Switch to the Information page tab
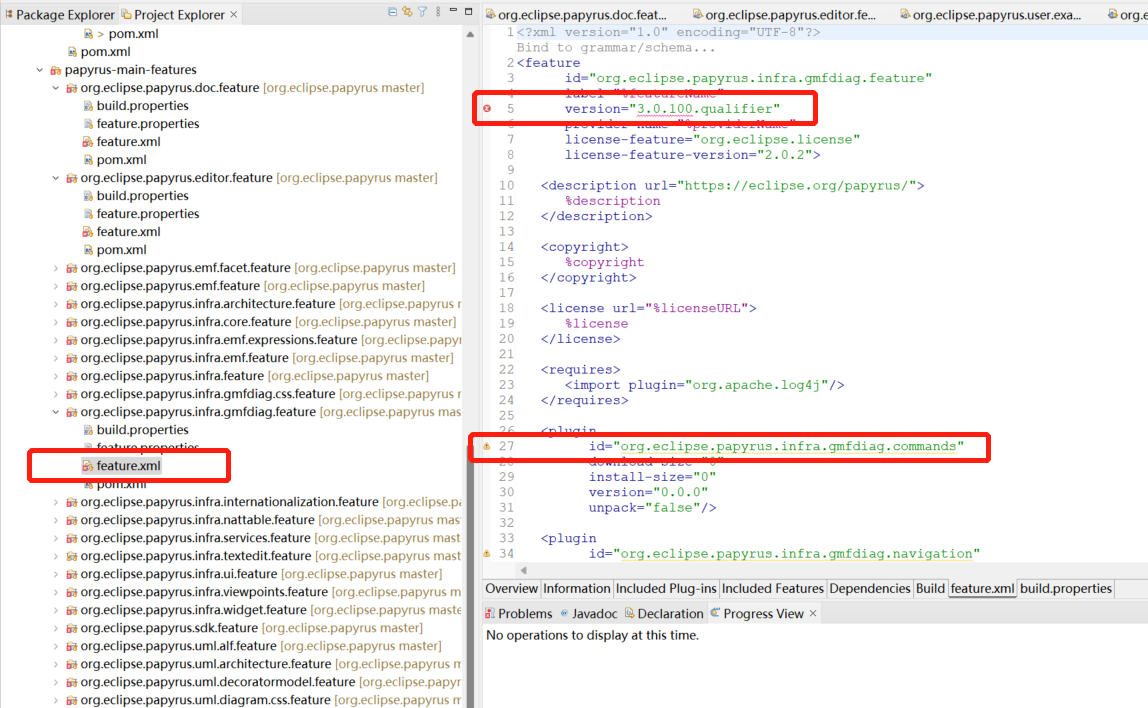This screenshot has width=1148, height=708. [x=576, y=589]
